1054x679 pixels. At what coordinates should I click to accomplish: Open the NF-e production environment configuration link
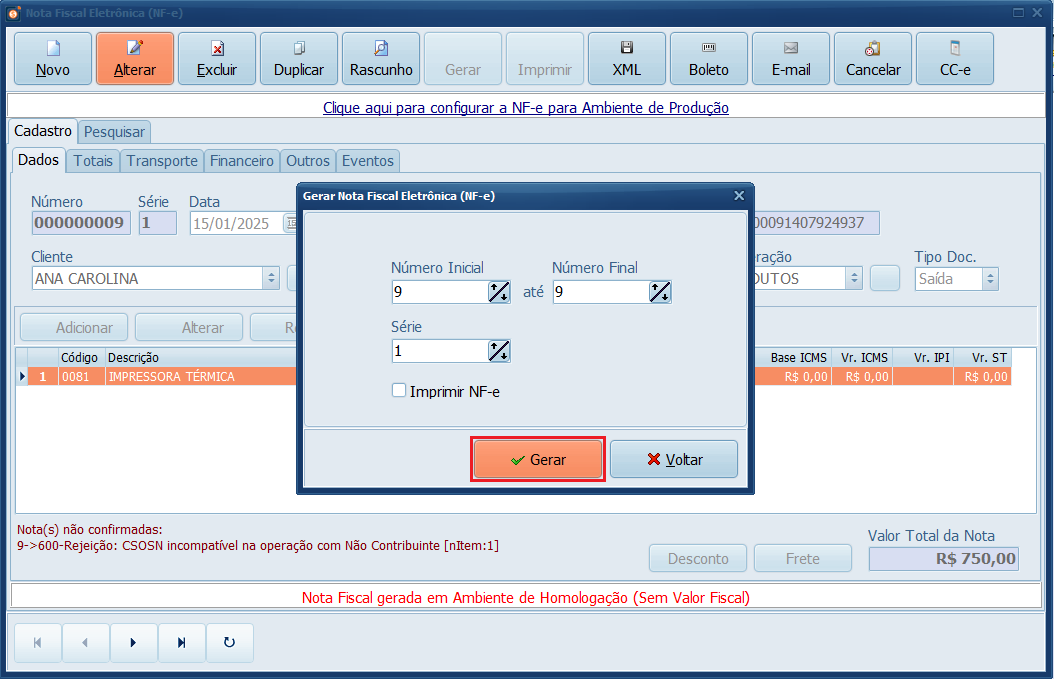coord(527,108)
